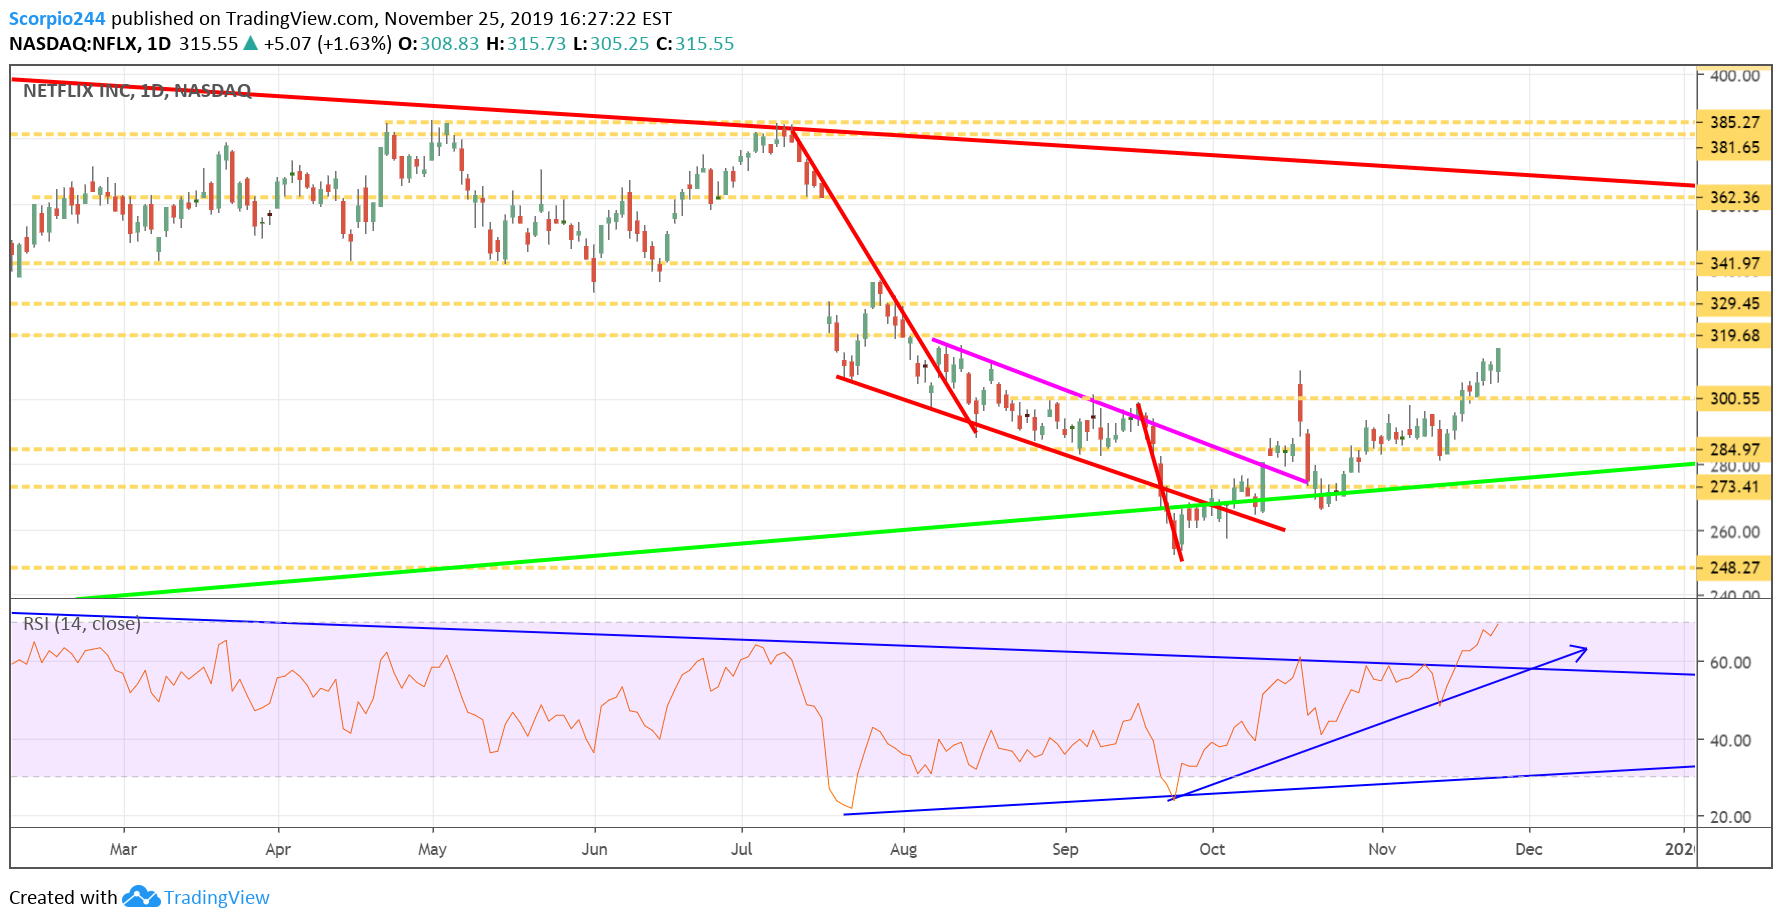Click the Sep label on time axis
This screenshot has width=1782, height=923.
click(1065, 849)
